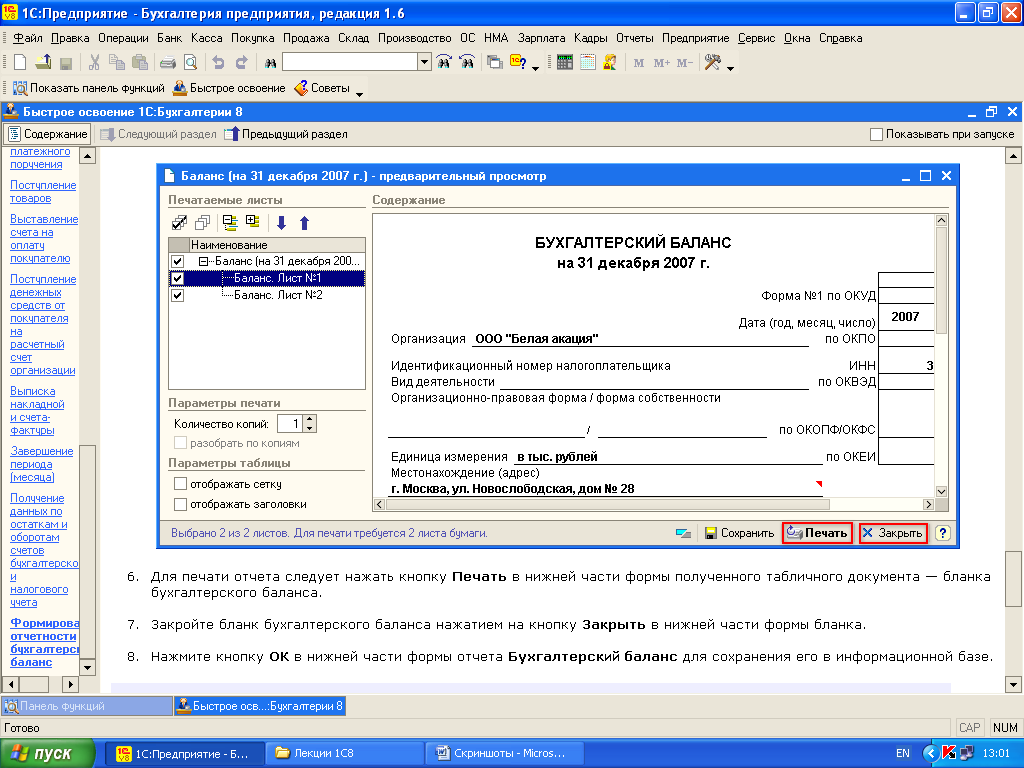Collapse the Баланс tree node minus box

point(203,261)
